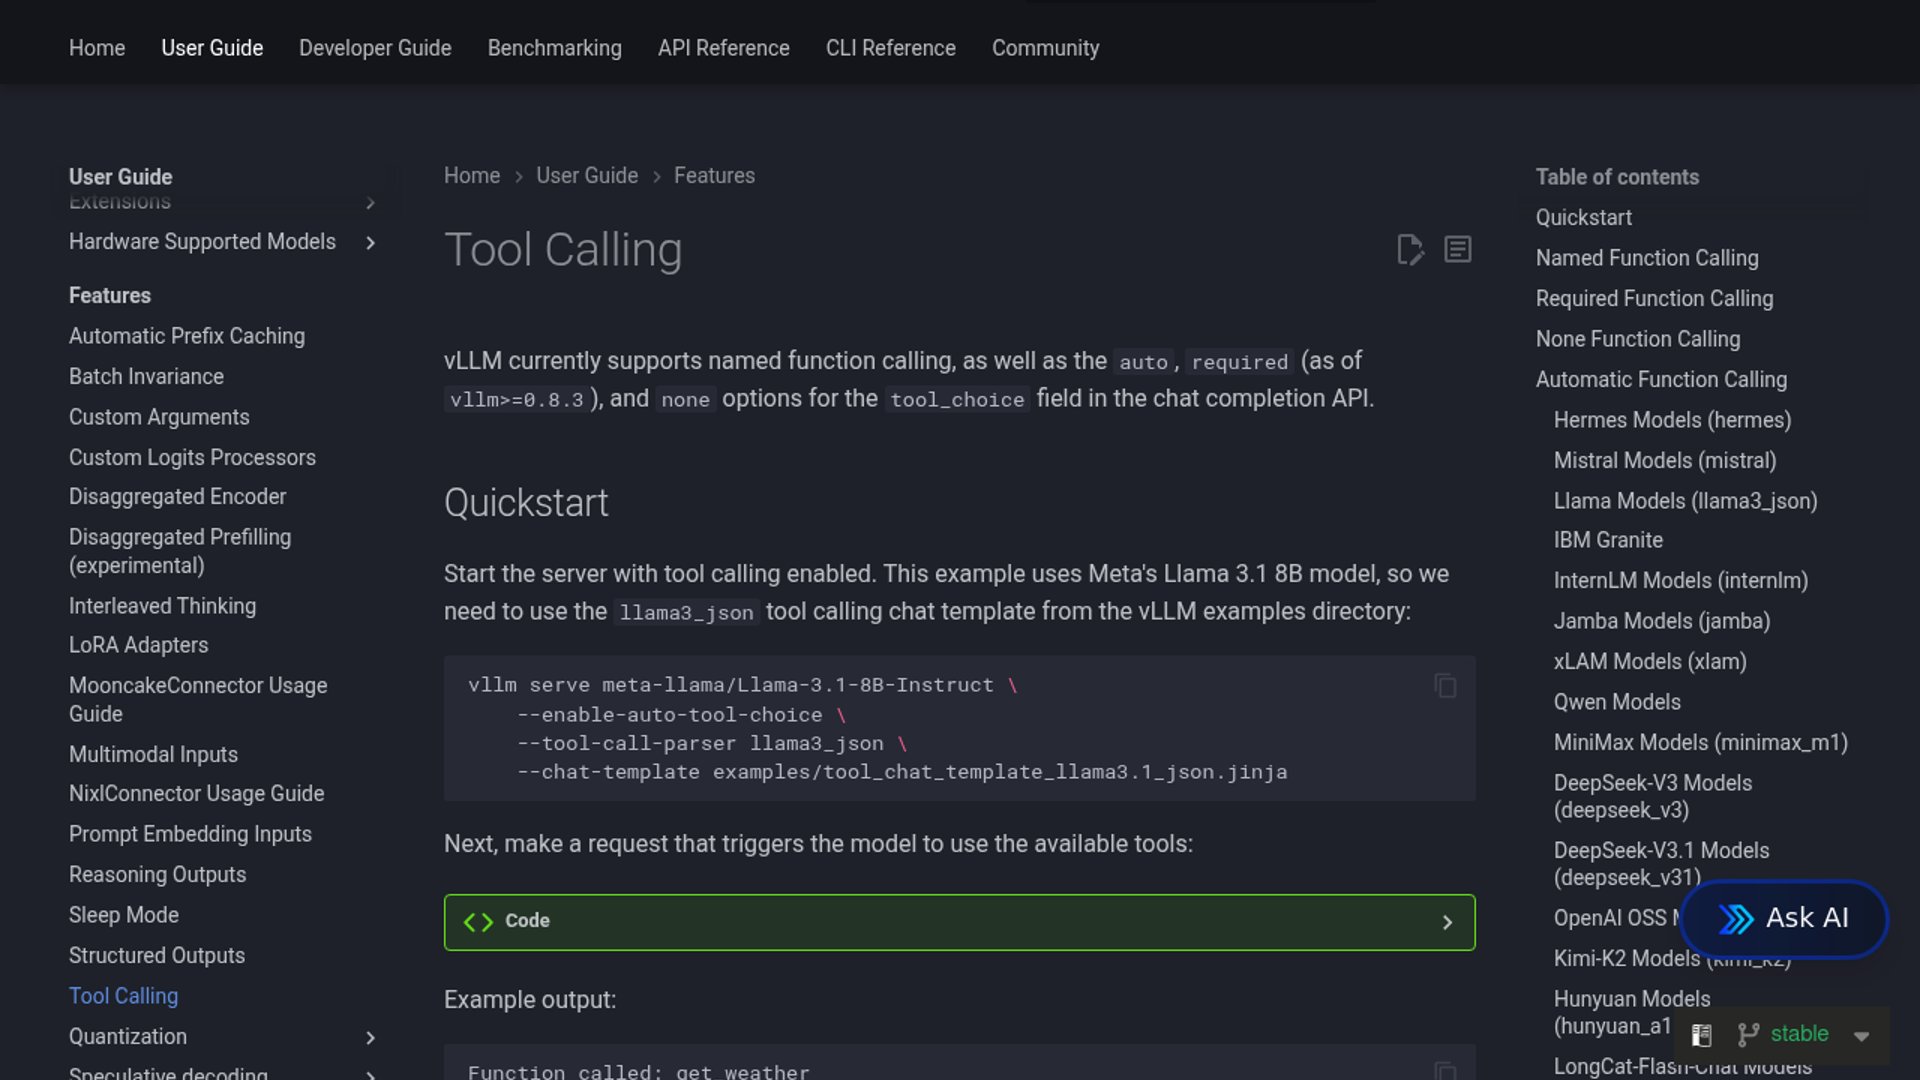Copy the vllm serve command code block
1920x1080 pixels.
[x=1444, y=686]
